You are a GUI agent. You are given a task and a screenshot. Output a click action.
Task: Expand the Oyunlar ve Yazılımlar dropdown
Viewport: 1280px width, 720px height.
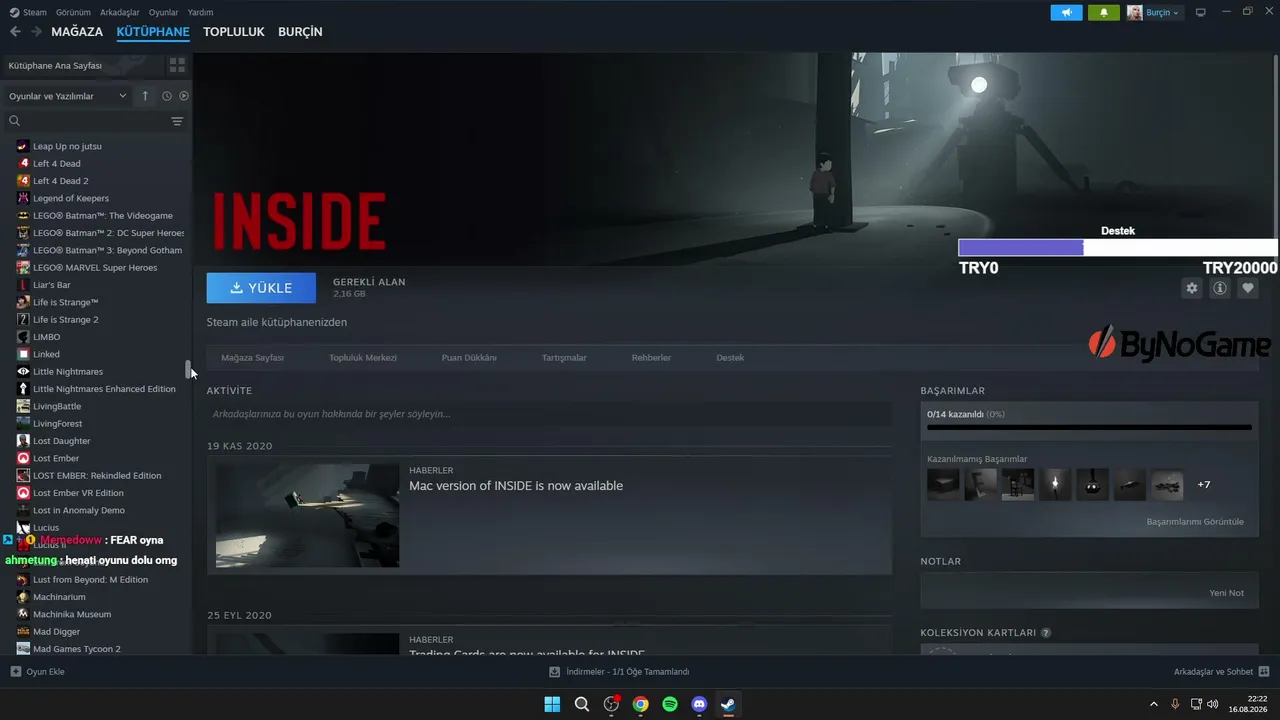coord(67,96)
